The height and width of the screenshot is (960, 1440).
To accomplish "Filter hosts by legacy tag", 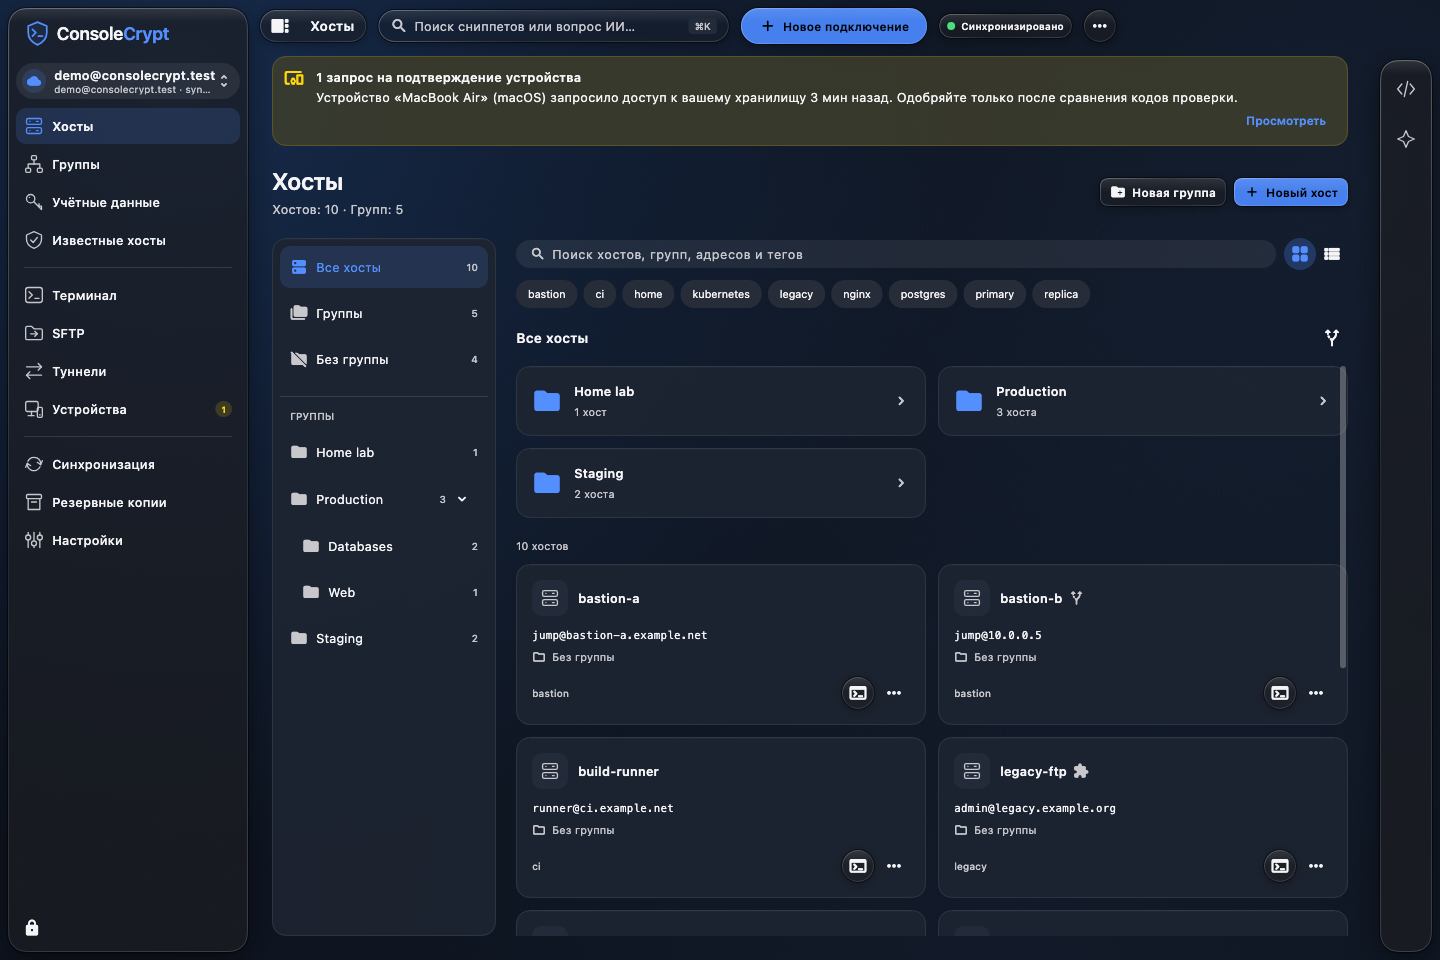I will tap(796, 294).
